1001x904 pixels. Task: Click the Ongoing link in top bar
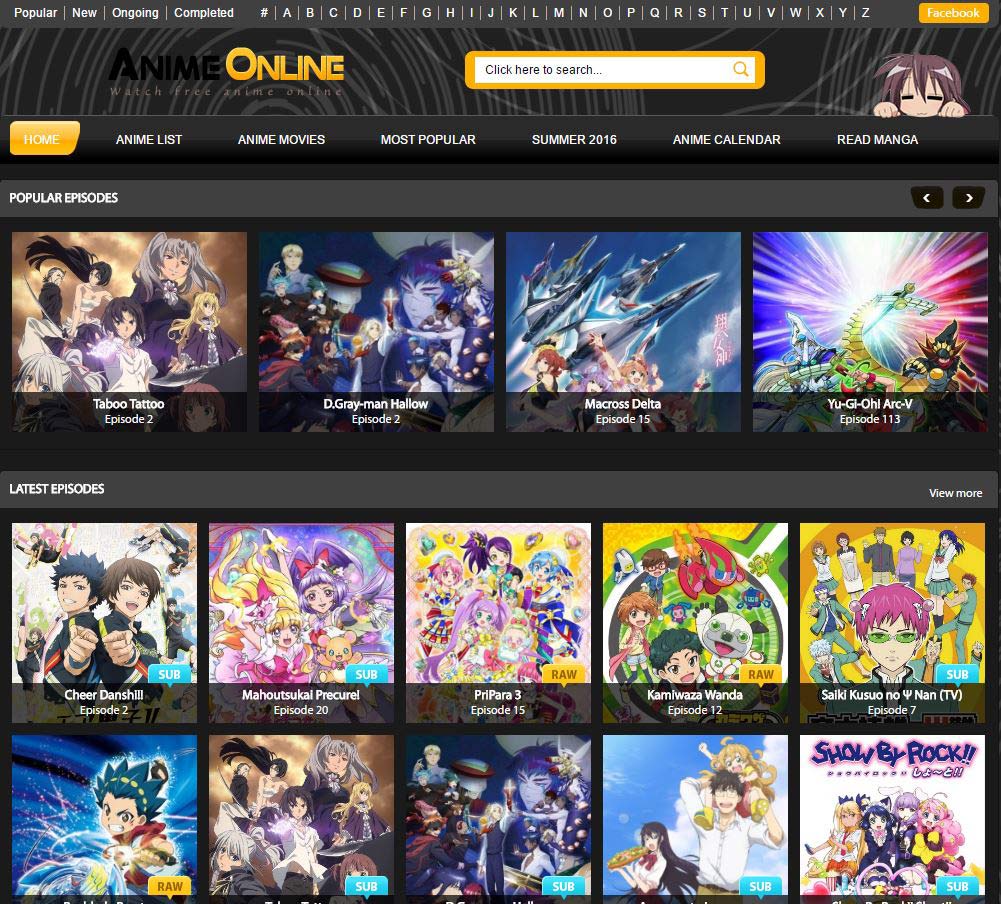click(x=135, y=13)
